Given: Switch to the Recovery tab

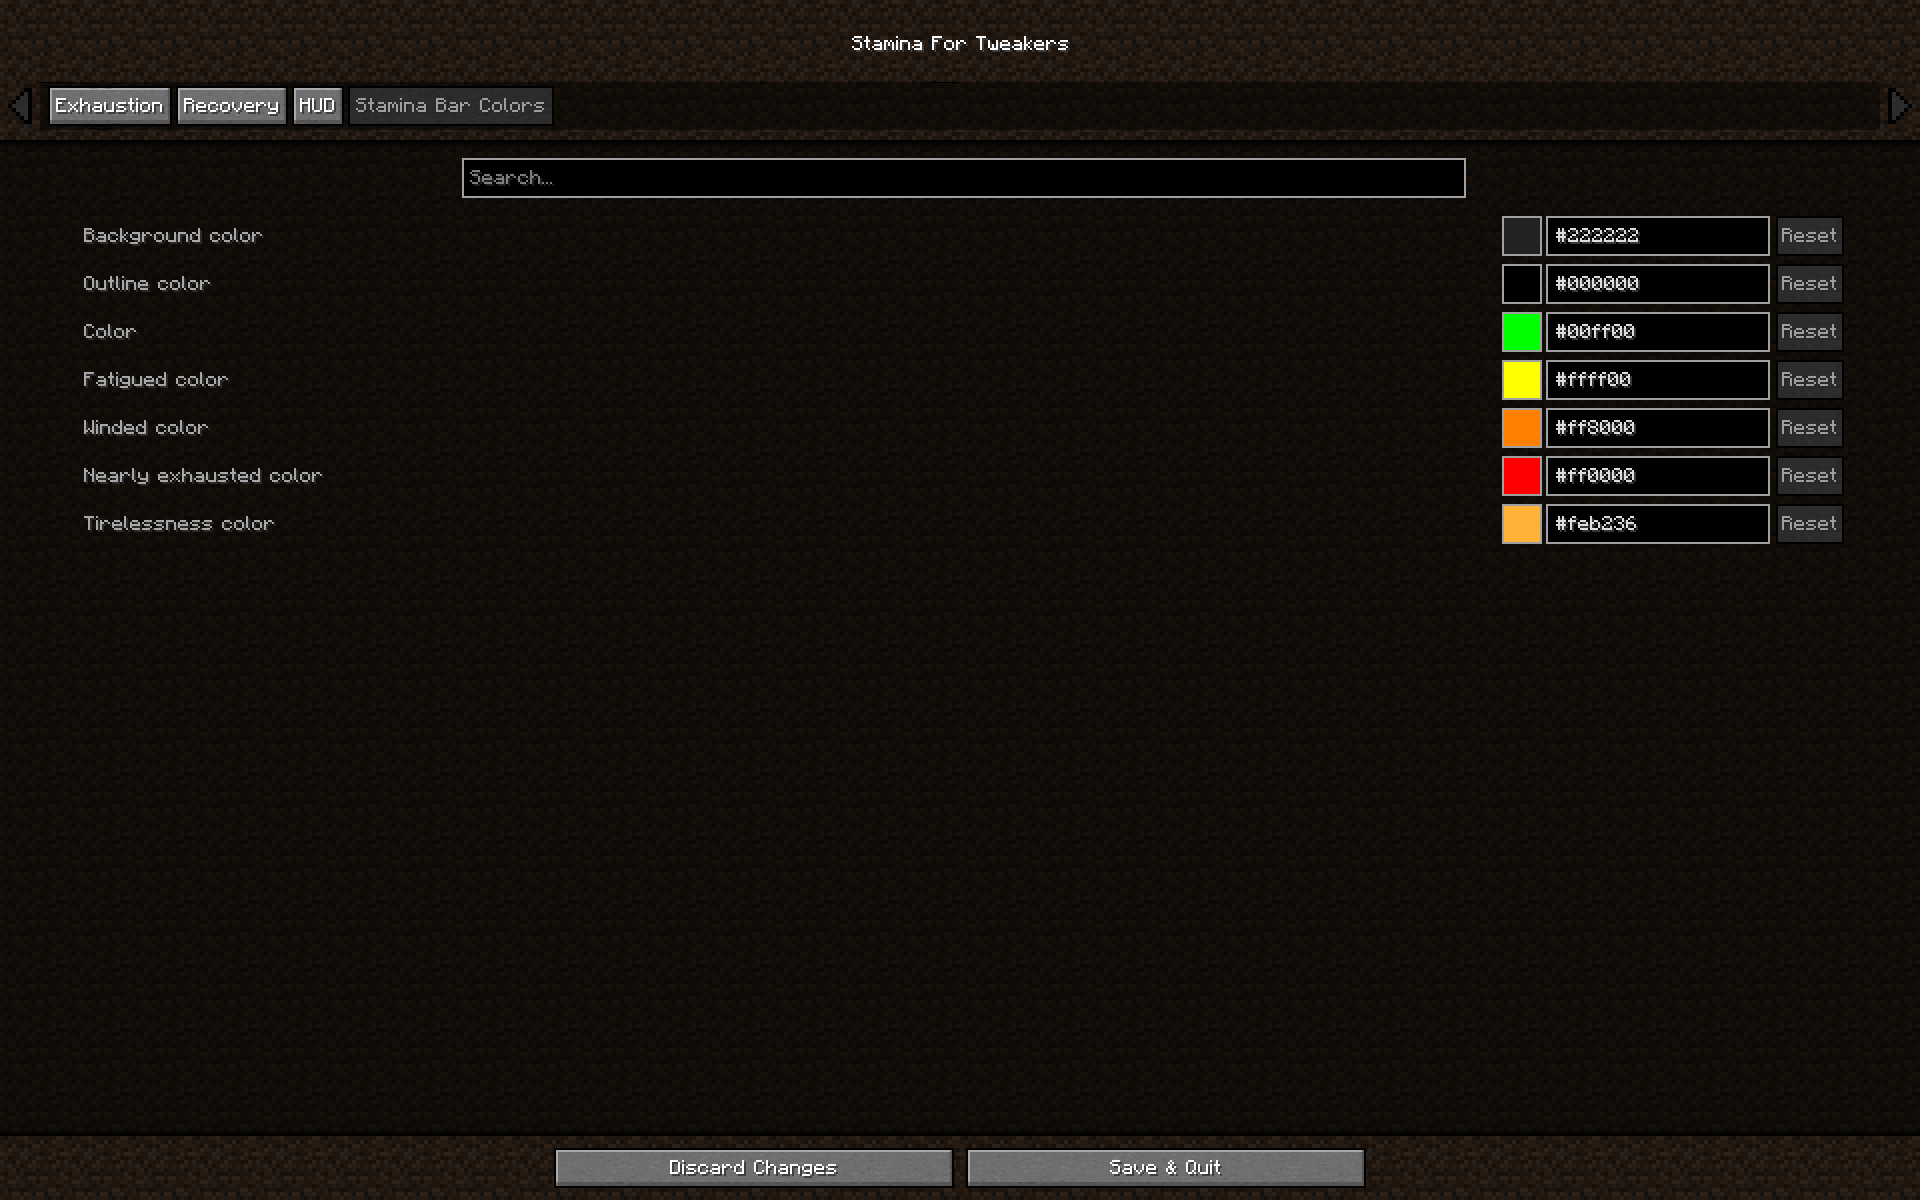Looking at the screenshot, I should coord(231,105).
